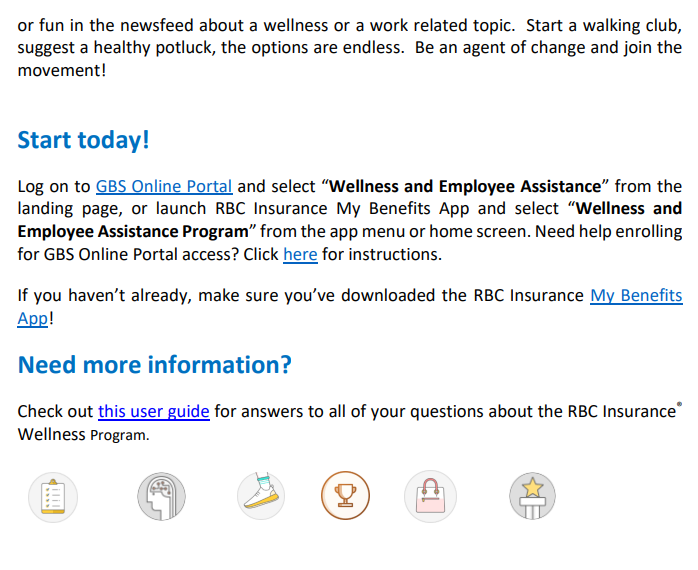
Task: Click the orange trophy icon
Action: pos(345,496)
